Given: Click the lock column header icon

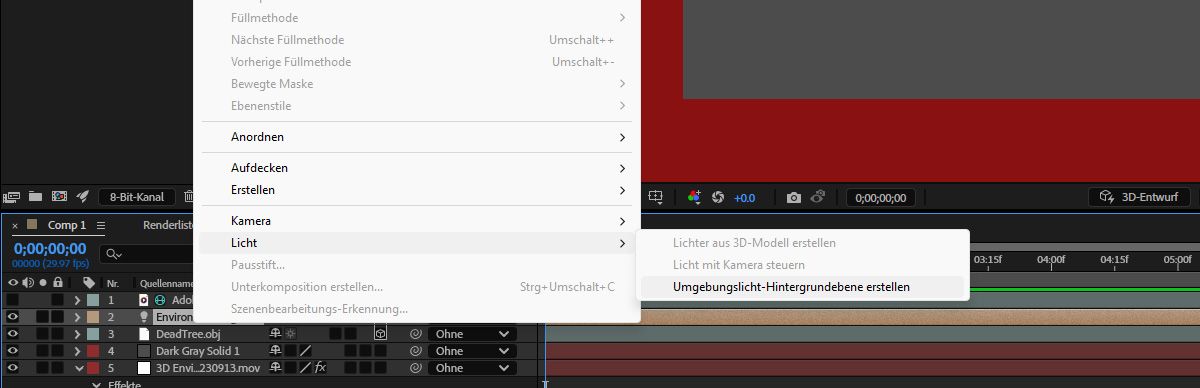Looking at the screenshot, I should tap(59, 283).
